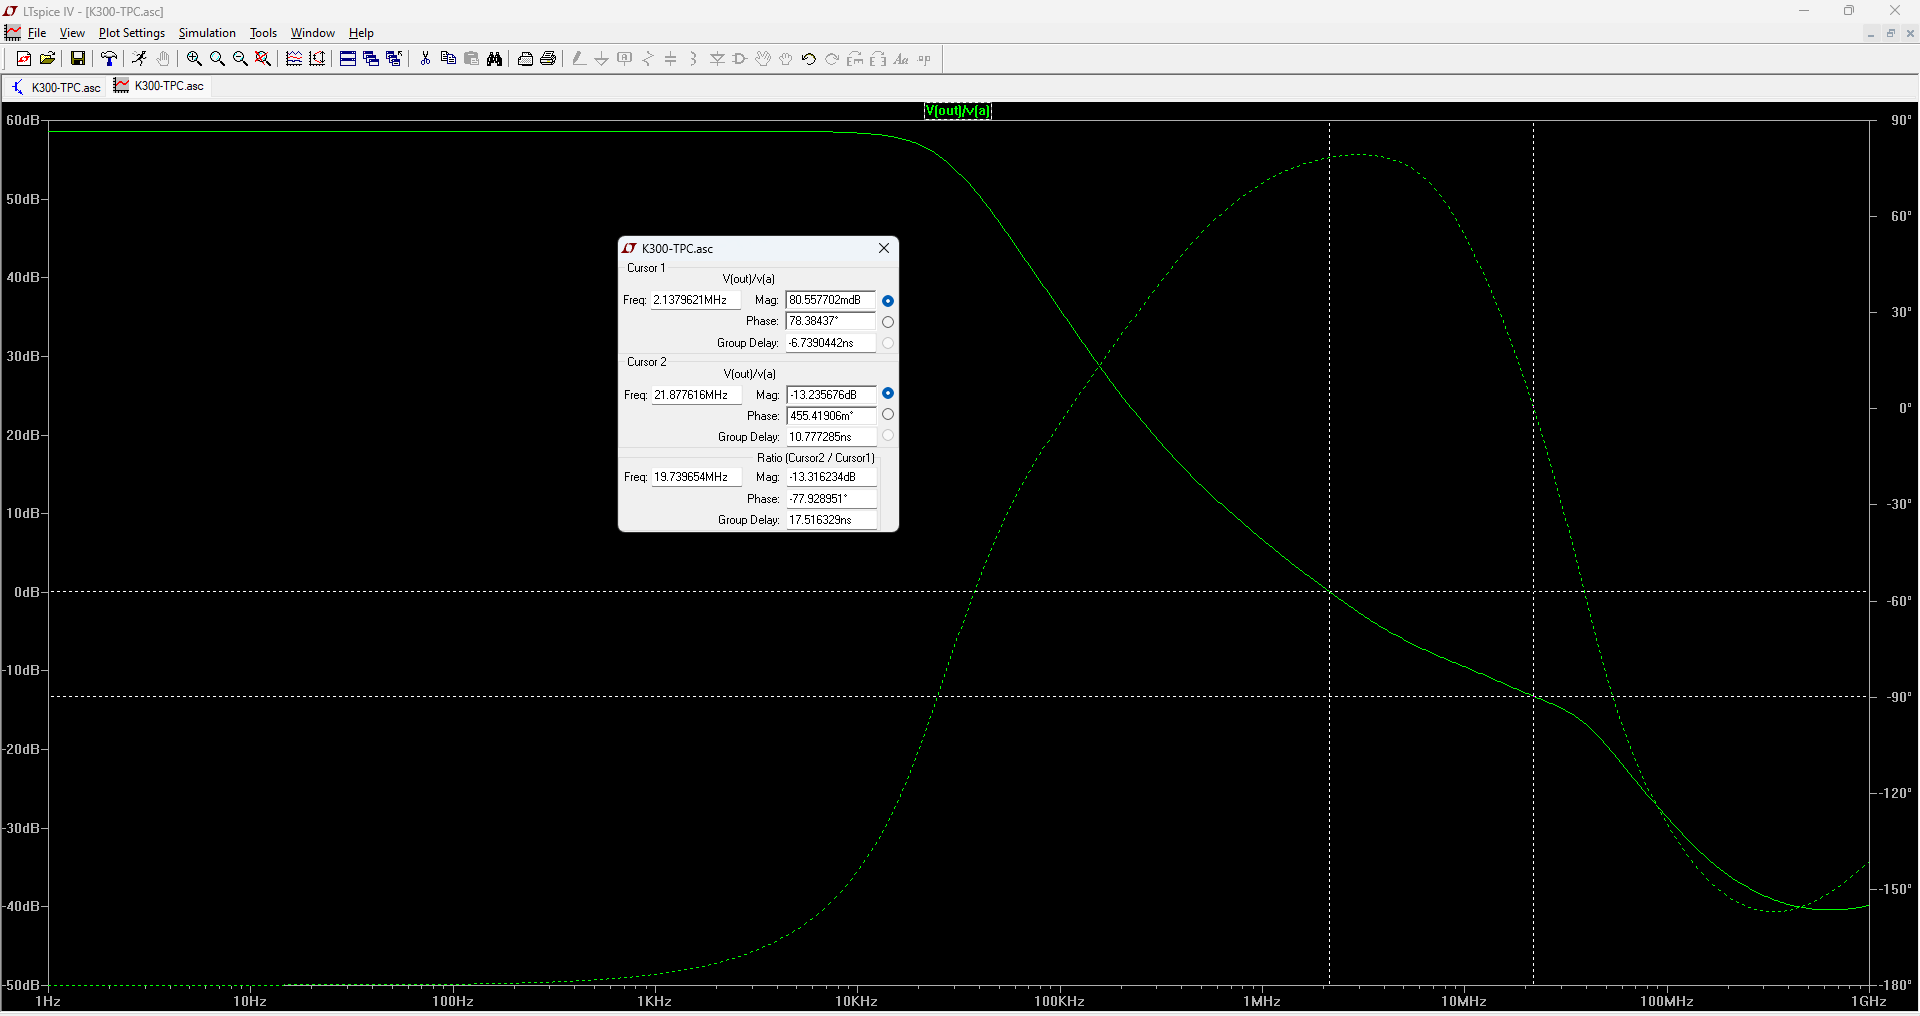
Task: Click the Text 'Aa' toolbar icon
Action: tap(901, 59)
